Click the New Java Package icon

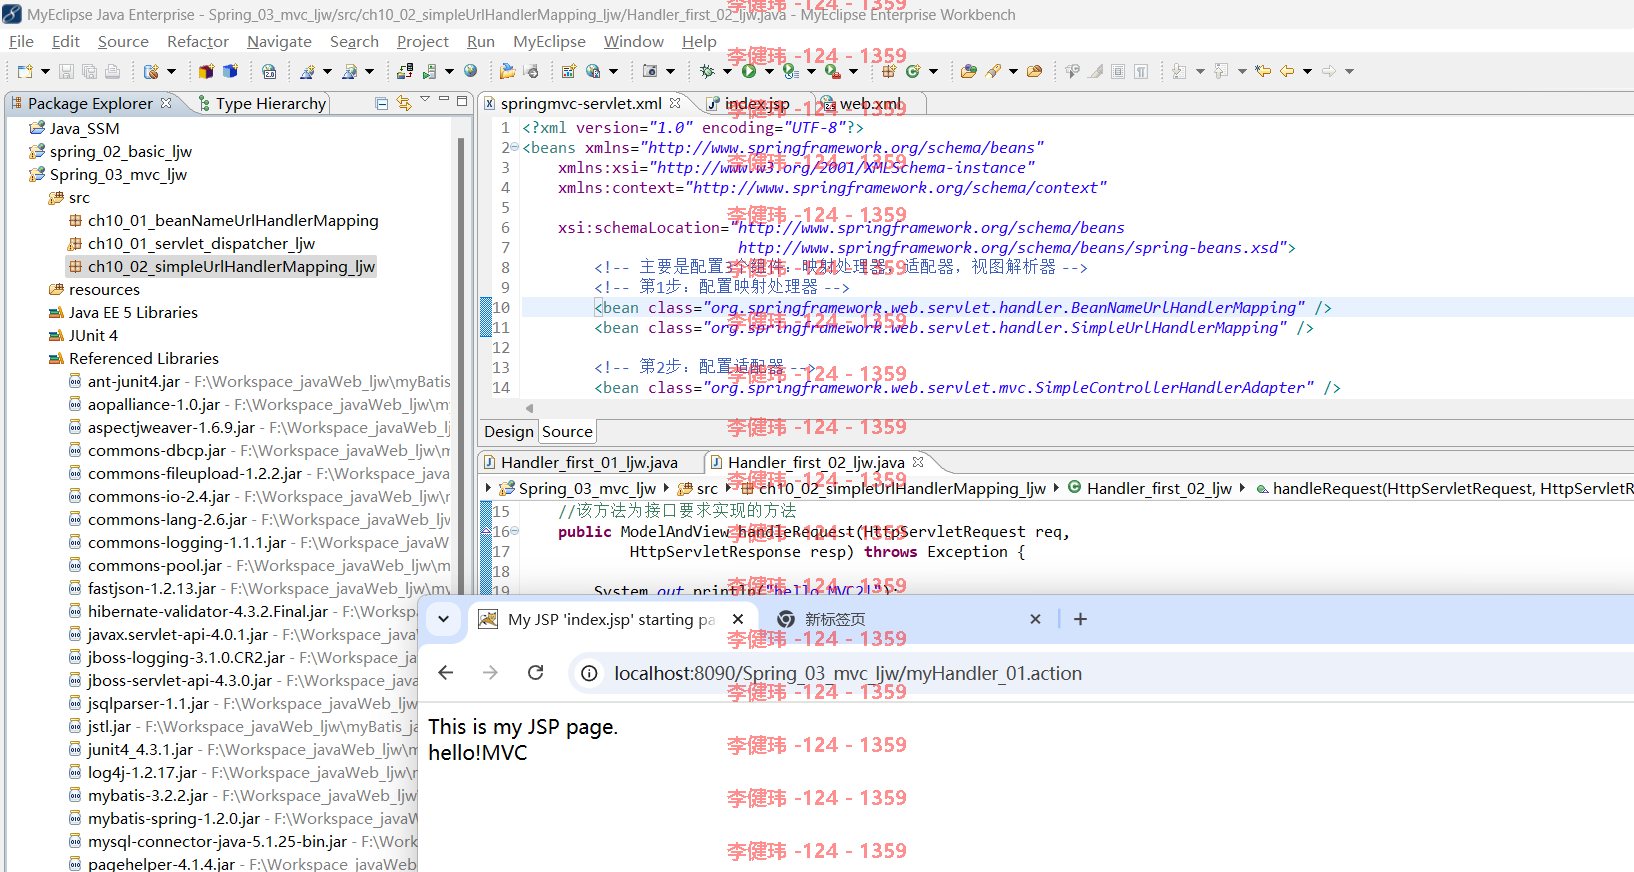(888, 71)
